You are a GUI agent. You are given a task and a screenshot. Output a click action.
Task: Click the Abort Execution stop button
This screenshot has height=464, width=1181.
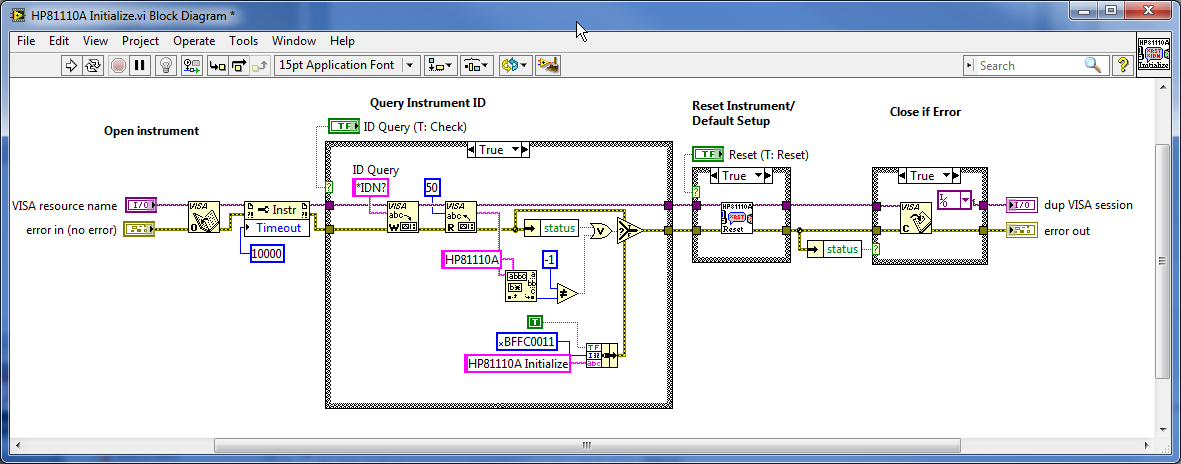(118, 66)
